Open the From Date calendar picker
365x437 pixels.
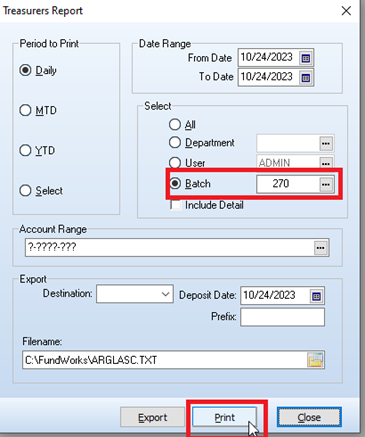tap(306, 58)
